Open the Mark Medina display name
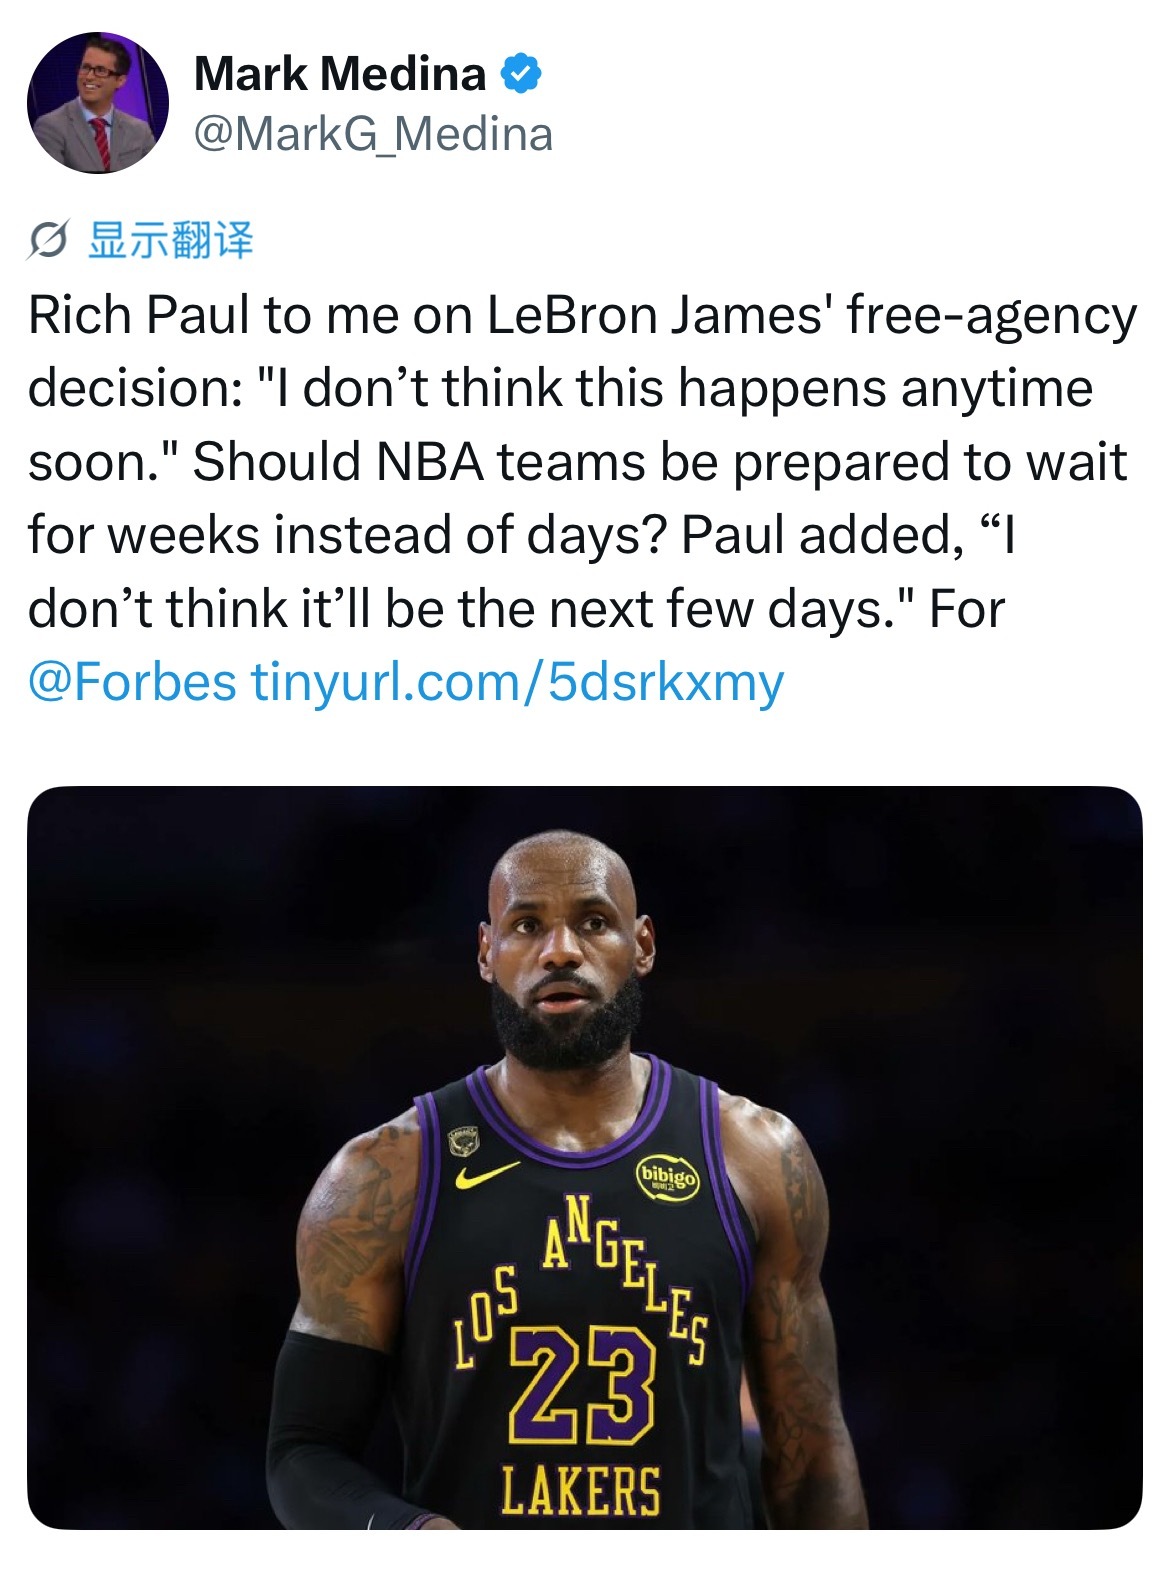The width and height of the screenshot is (1169, 1572). (340, 74)
